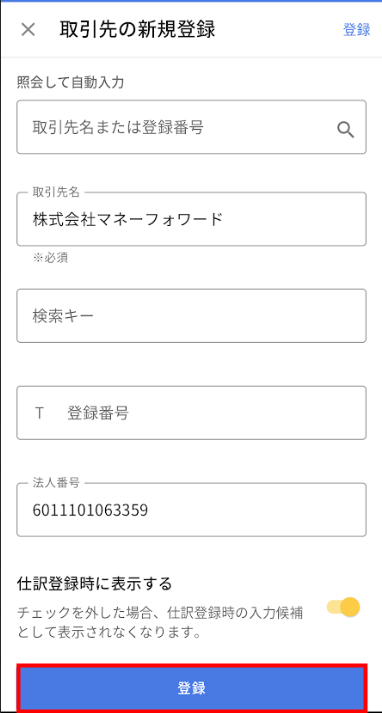
Task: Toggle the 仕訳登録時に表示する switch off
Action: pos(343,608)
